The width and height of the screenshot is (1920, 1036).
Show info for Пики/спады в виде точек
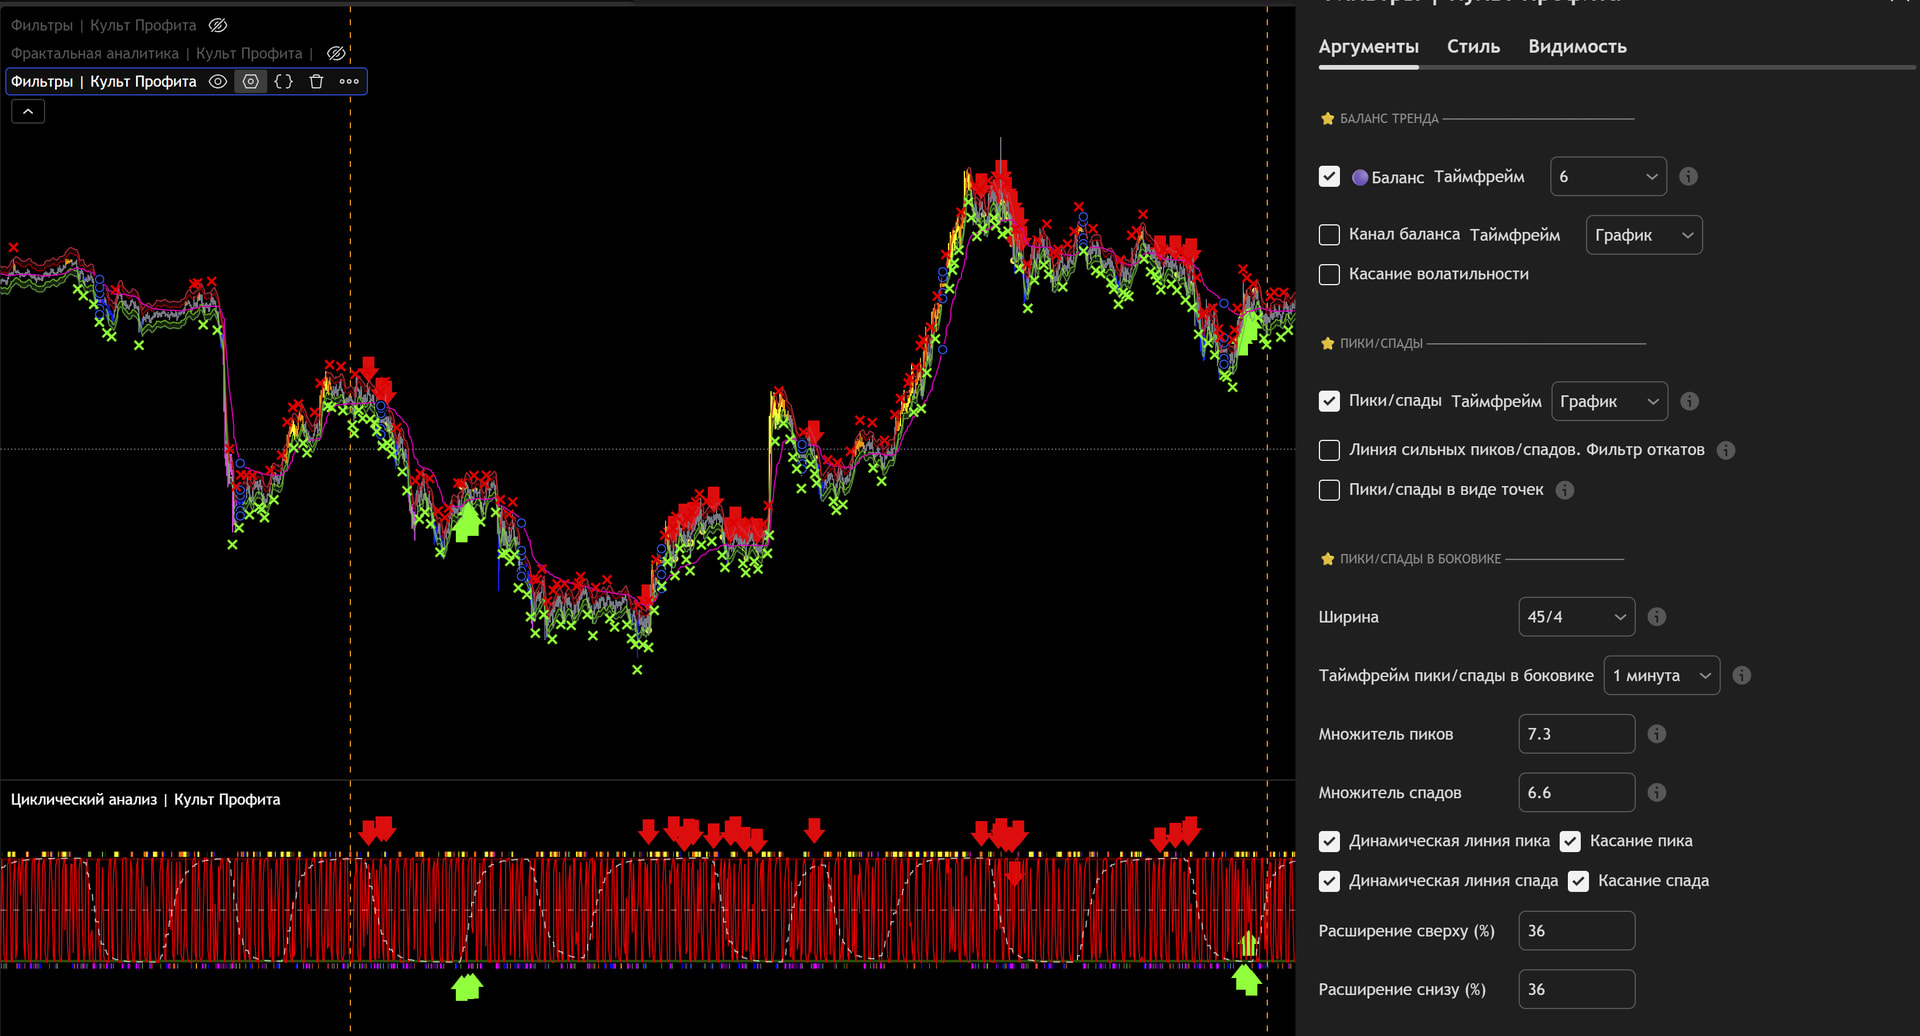click(1565, 490)
